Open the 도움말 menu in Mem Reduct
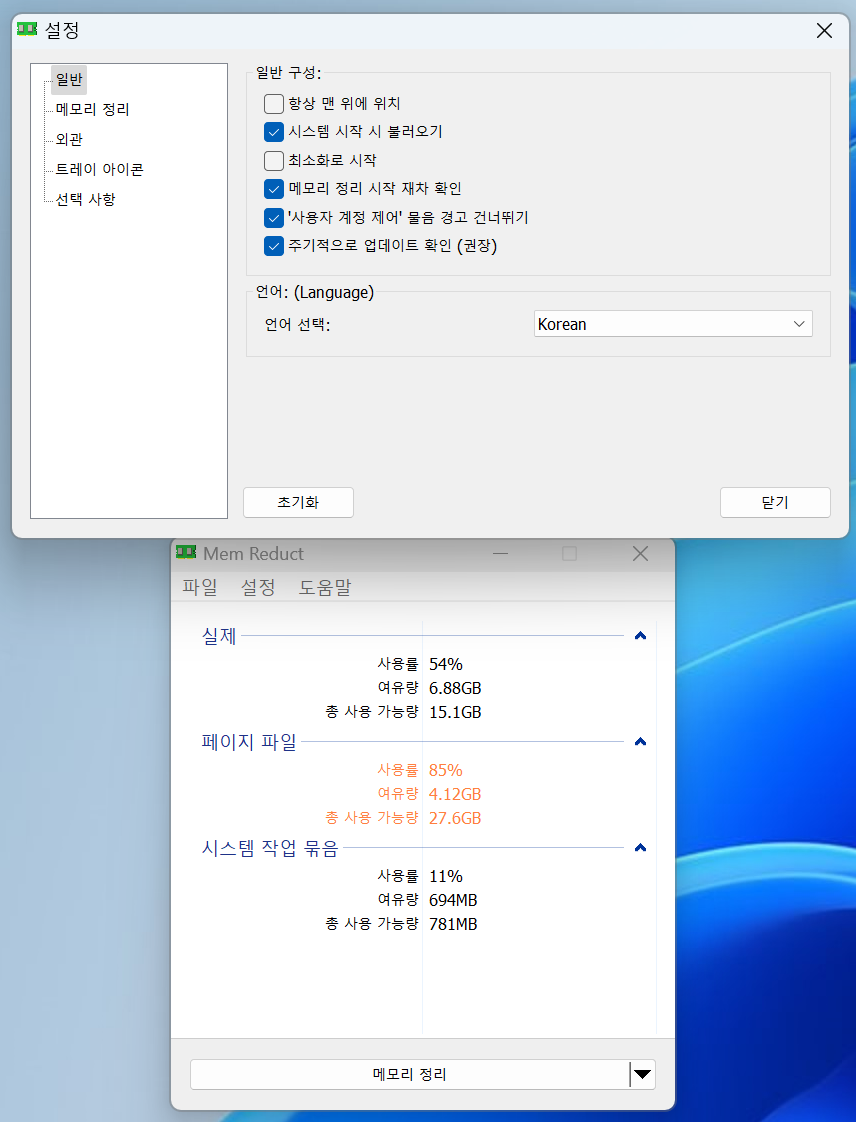 pyautogui.click(x=325, y=587)
